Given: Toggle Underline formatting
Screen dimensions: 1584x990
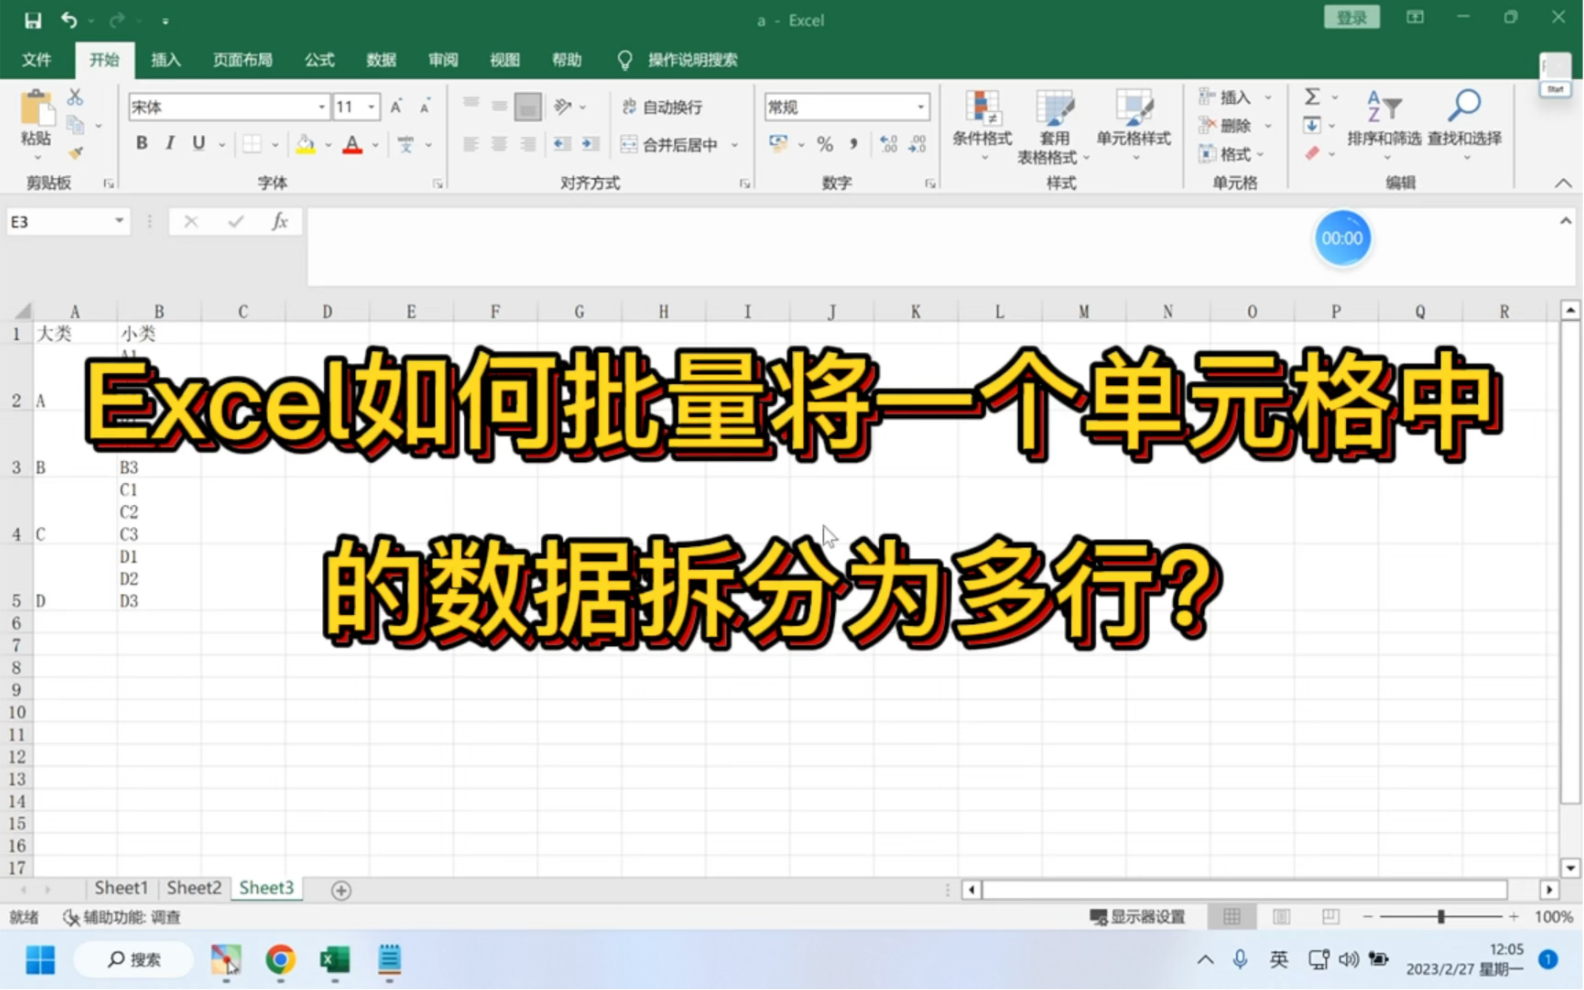Looking at the screenshot, I should pyautogui.click(x=198, y=144).
